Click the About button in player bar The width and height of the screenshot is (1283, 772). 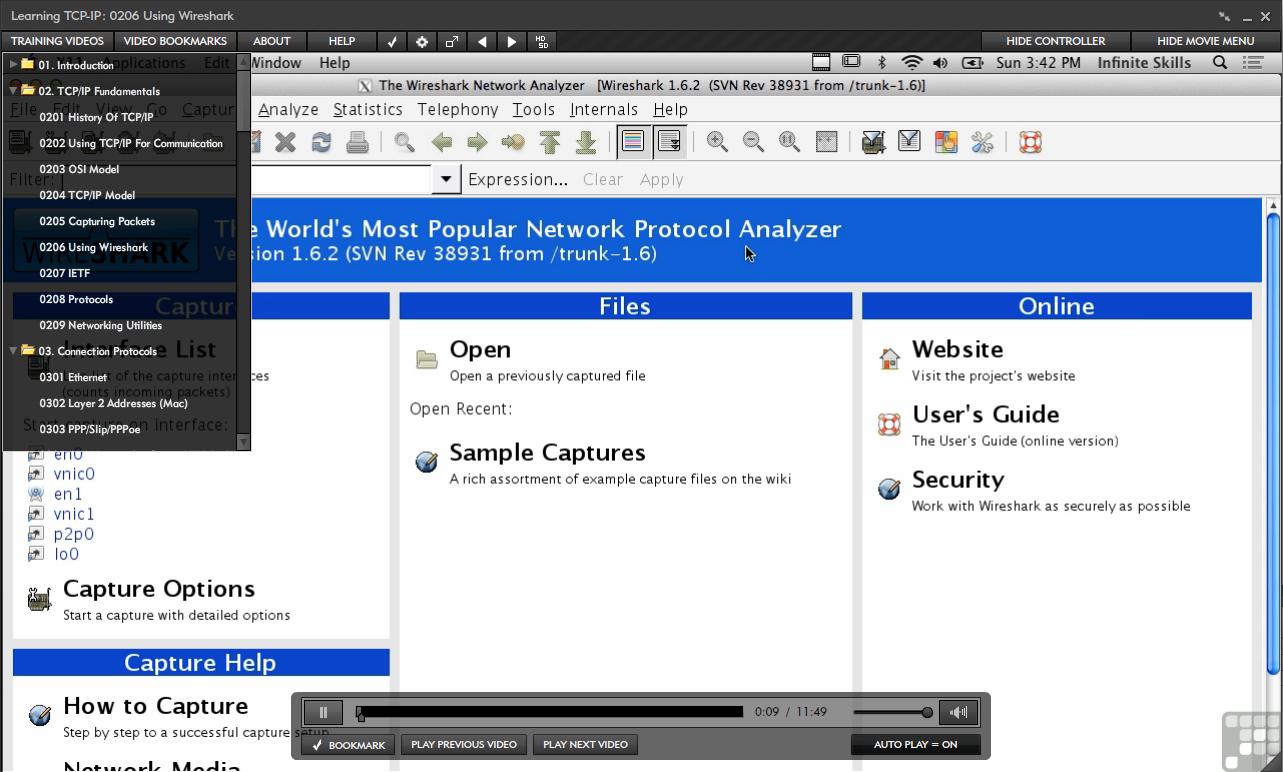pos(272,41)
